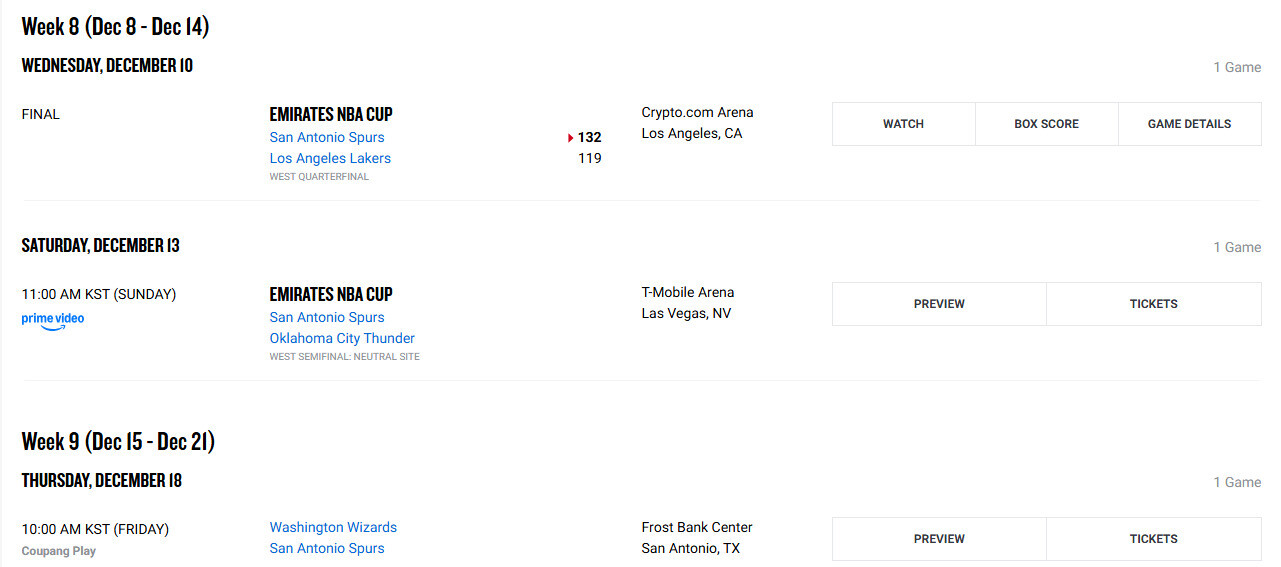Open Preview for the Thunder semifinal

point(939,304)
